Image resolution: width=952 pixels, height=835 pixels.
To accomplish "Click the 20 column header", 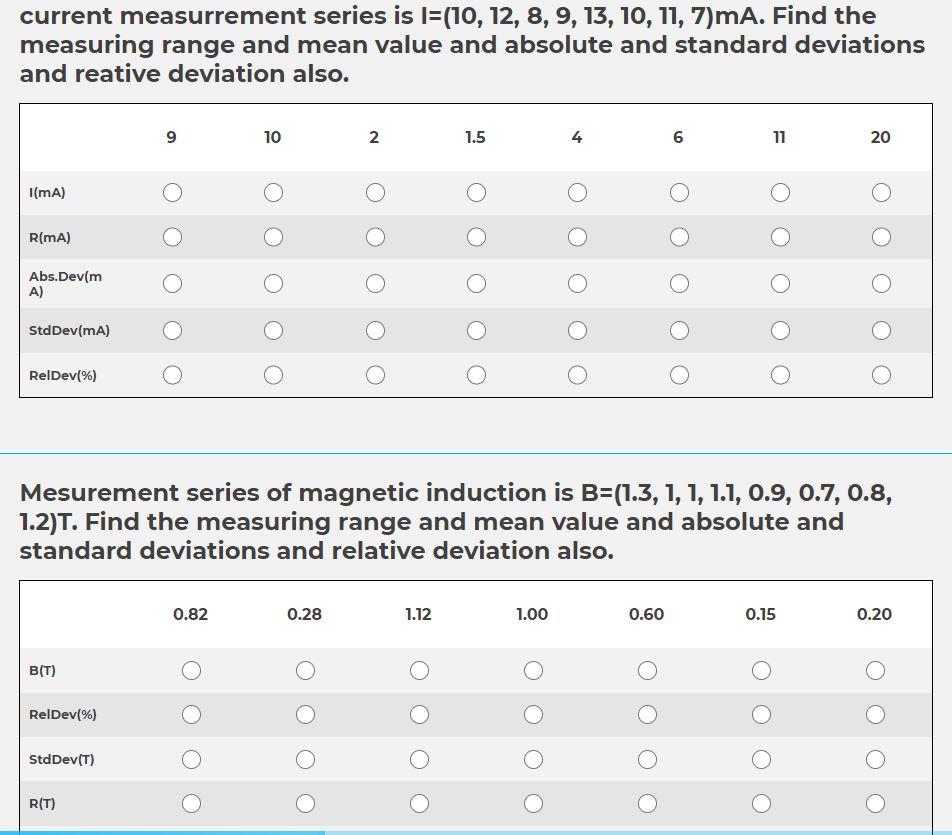I will [880, 137].
